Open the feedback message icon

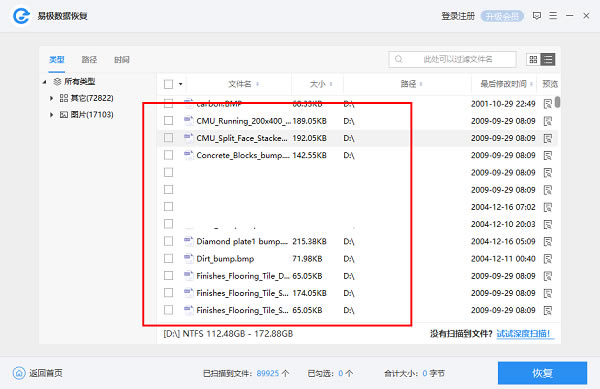tap(536, 16)
